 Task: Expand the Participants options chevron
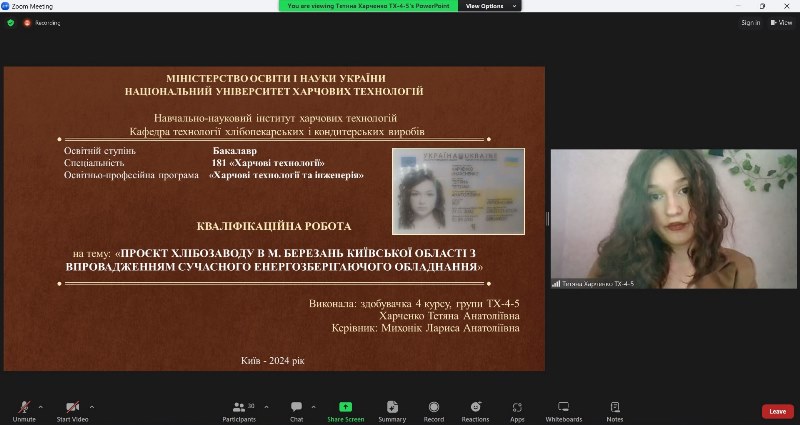point(266,407)
